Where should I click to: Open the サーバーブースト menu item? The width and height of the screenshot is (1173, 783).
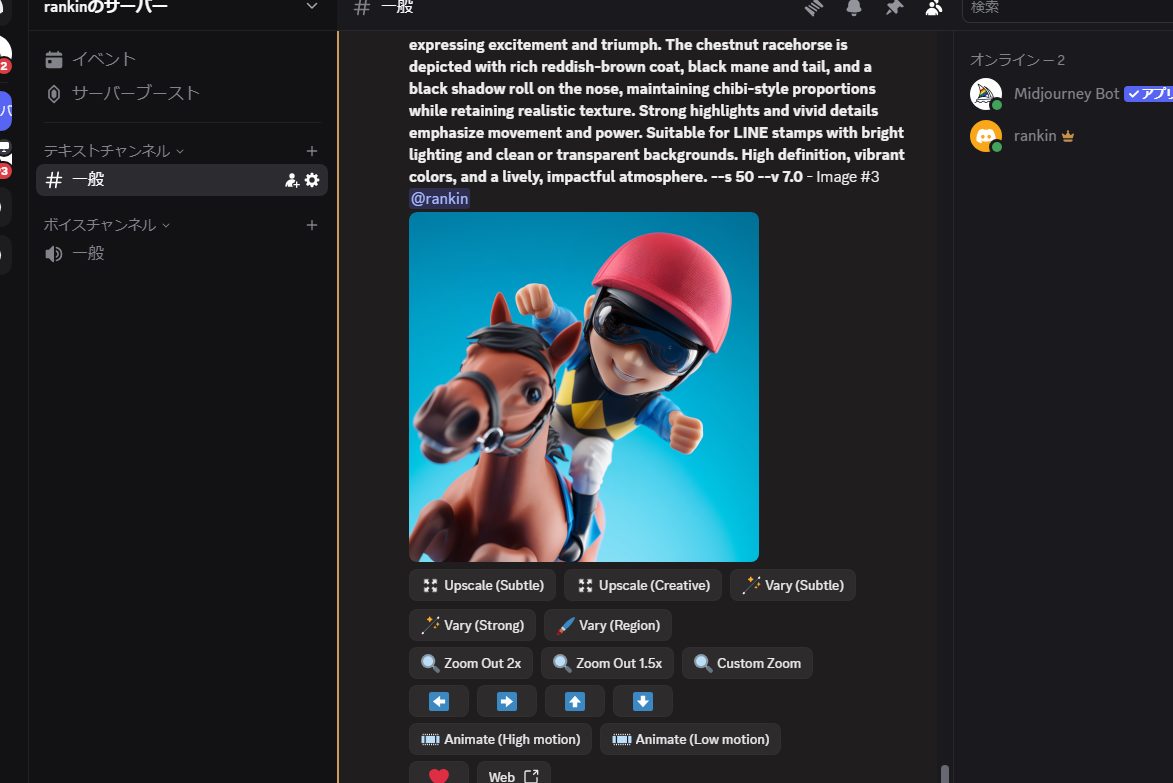tap(135, 93)
